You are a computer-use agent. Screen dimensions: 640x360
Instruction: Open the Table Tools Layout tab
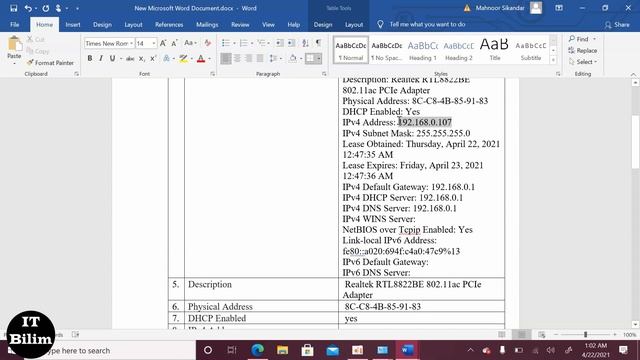tap(354, 24)
